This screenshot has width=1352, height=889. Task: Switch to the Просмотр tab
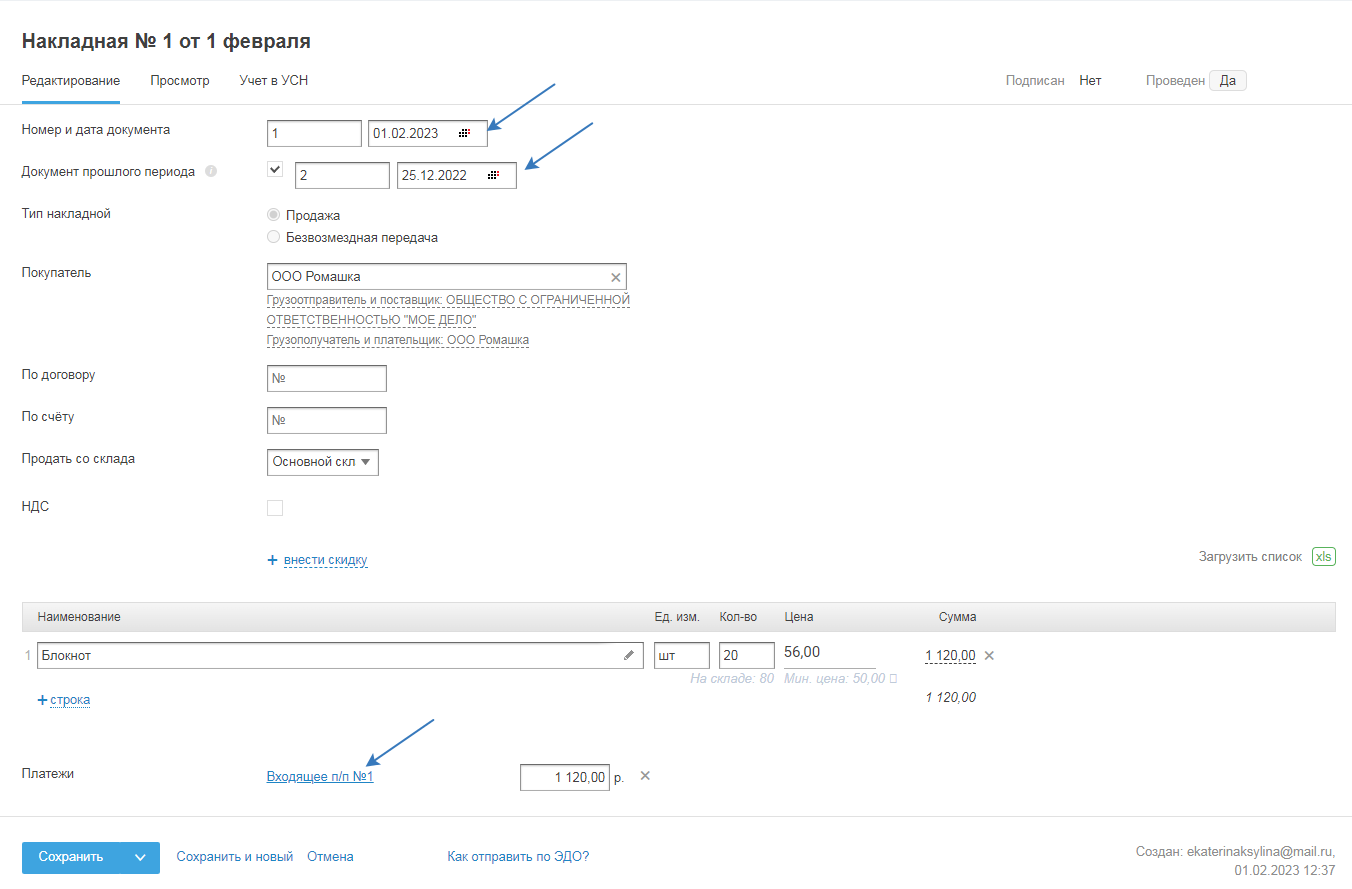pyautogui.click(x=180, y=81)
